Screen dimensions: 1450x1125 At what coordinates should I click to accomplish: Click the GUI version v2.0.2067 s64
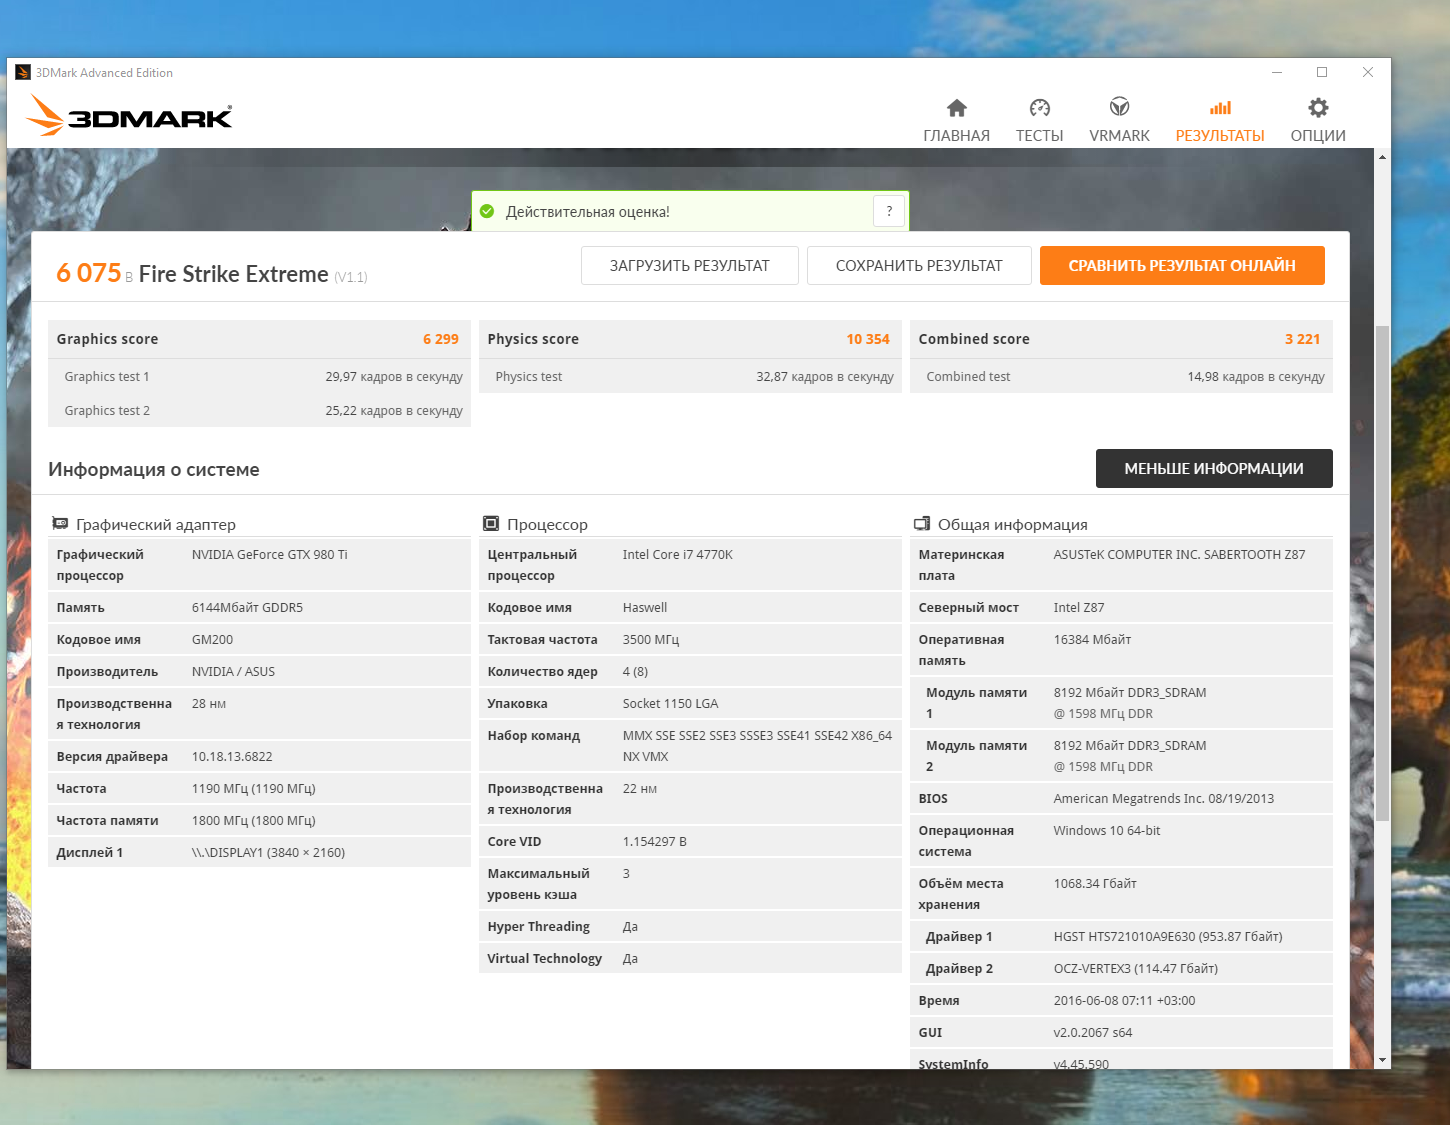[x=1093, y=1032]
